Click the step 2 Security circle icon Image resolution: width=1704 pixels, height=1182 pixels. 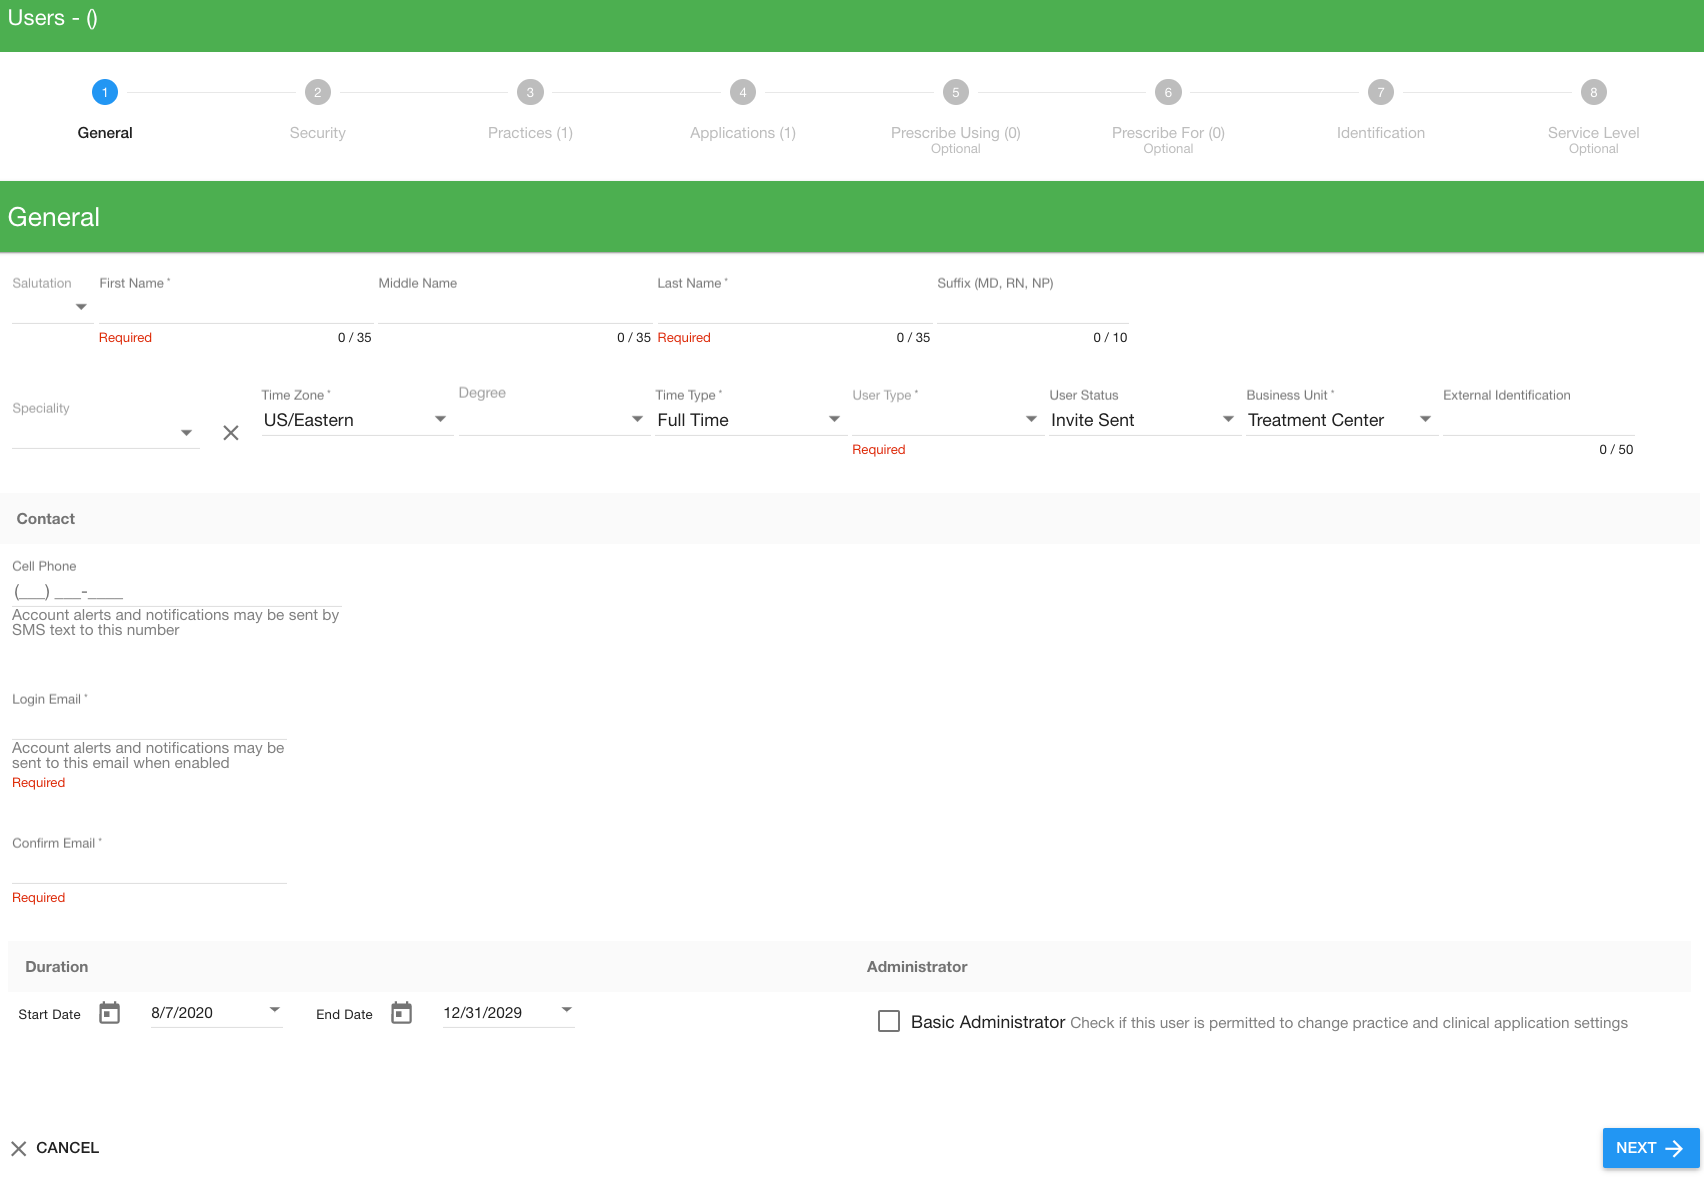[x=318, y=92]
